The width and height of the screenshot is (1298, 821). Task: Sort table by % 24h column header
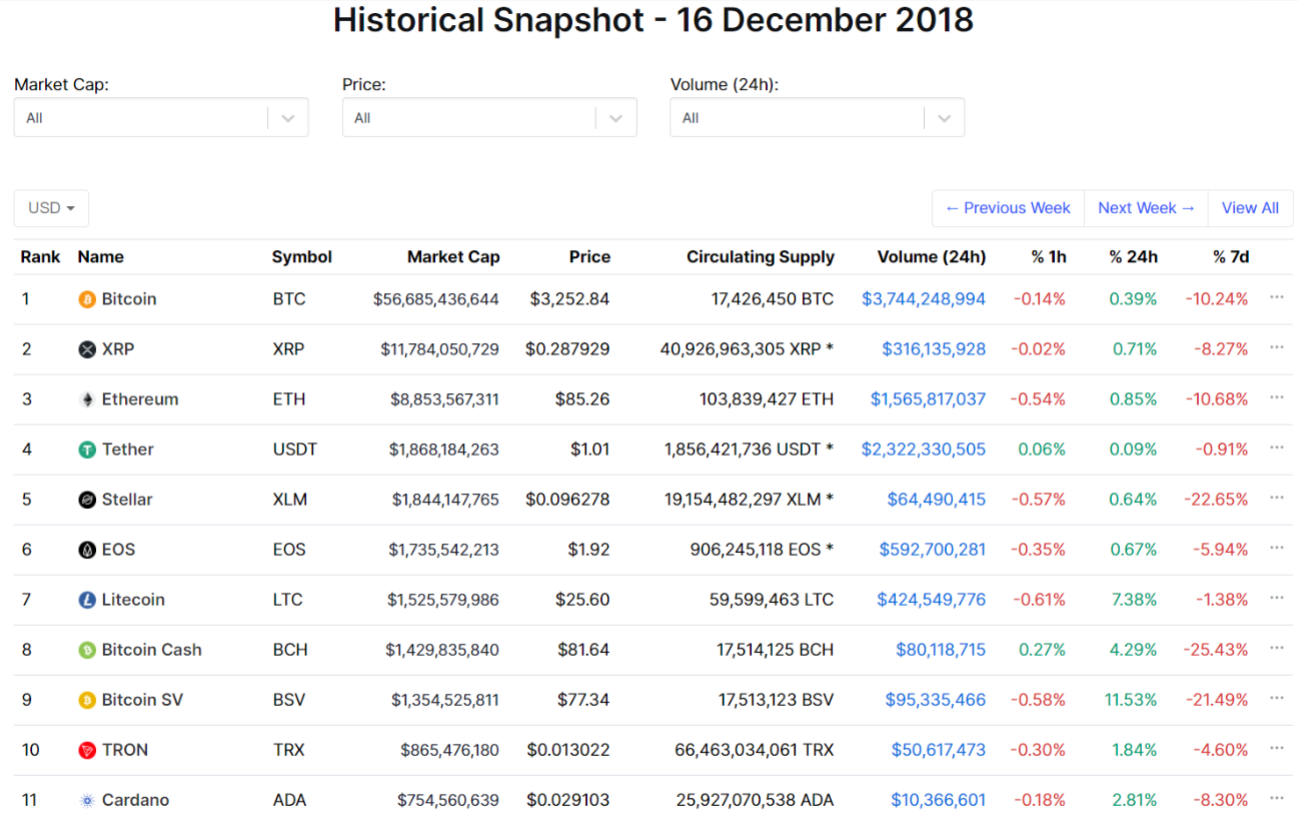click(1133, 257)
